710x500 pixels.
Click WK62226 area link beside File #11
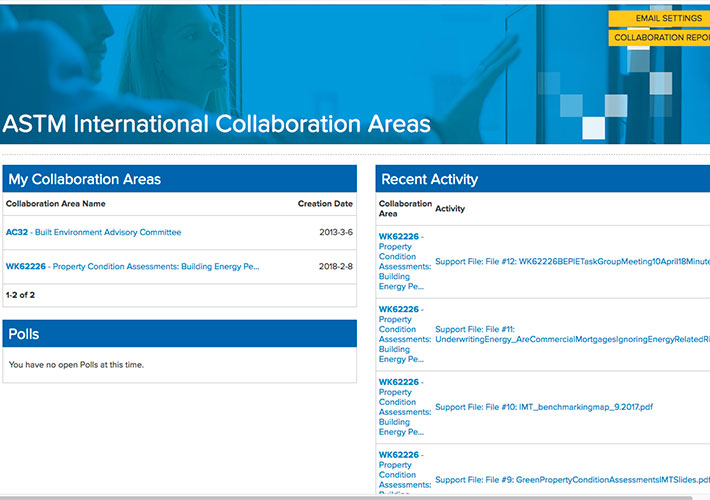(399, 310)
